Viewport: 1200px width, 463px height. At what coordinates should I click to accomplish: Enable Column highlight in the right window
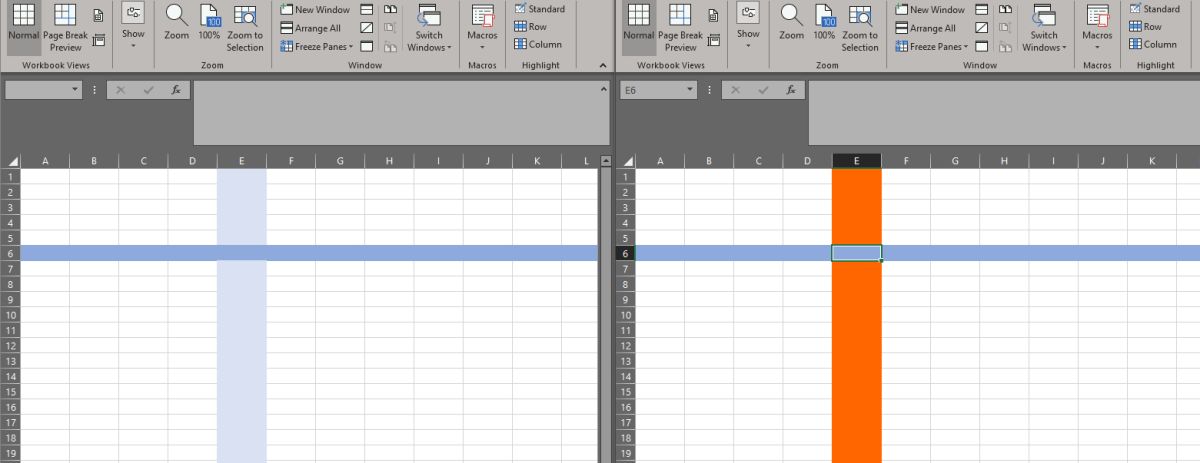click(1153, 44)
